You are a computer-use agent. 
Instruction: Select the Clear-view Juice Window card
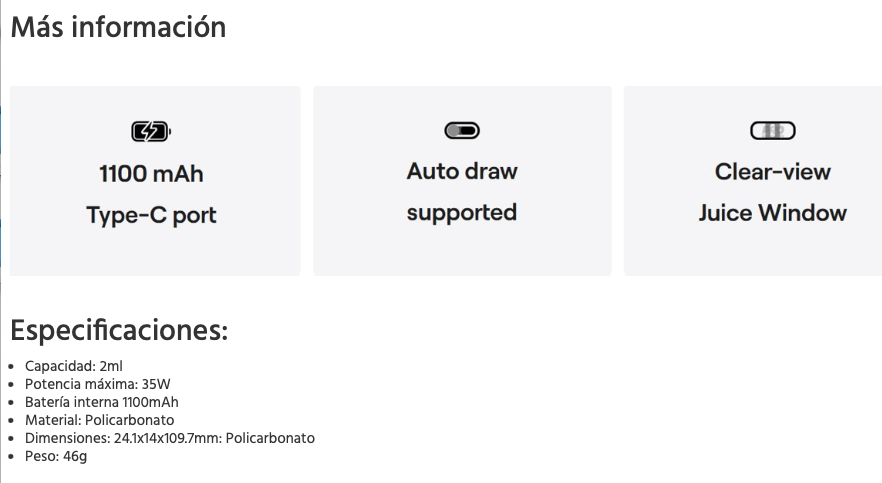753,181
